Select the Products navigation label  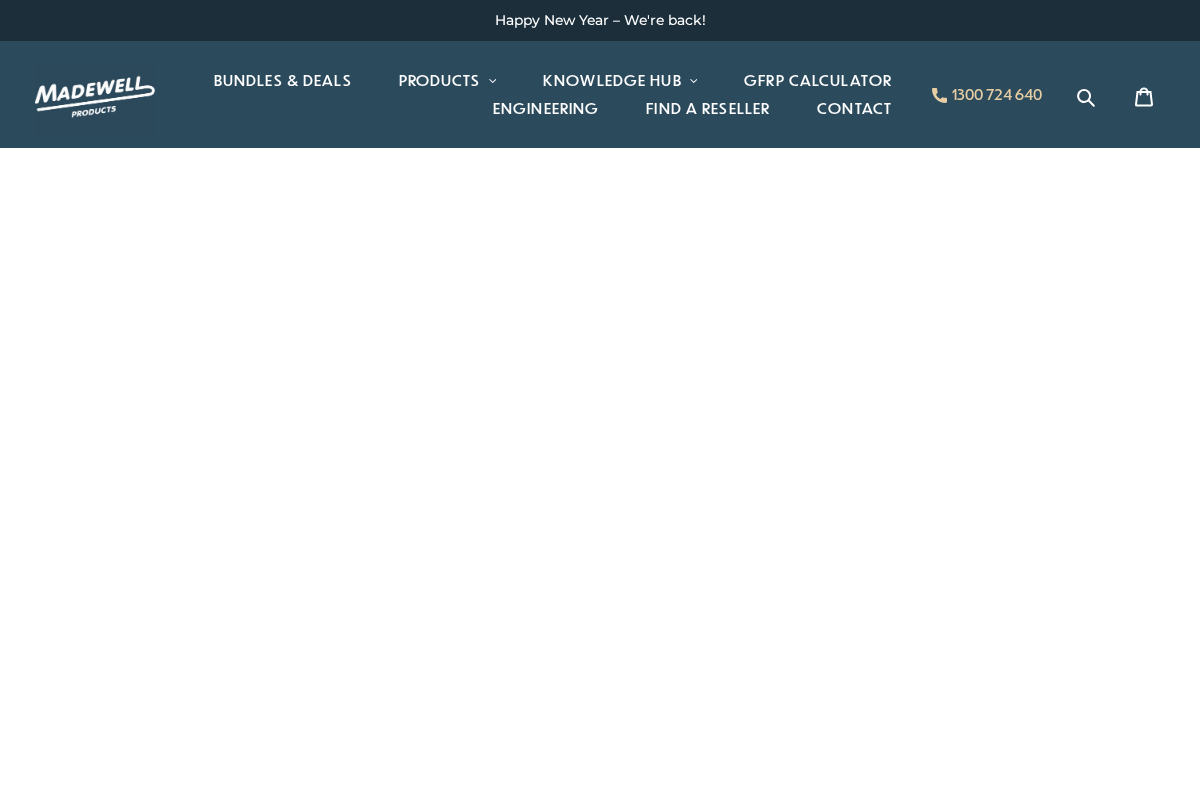coord(438,81)
